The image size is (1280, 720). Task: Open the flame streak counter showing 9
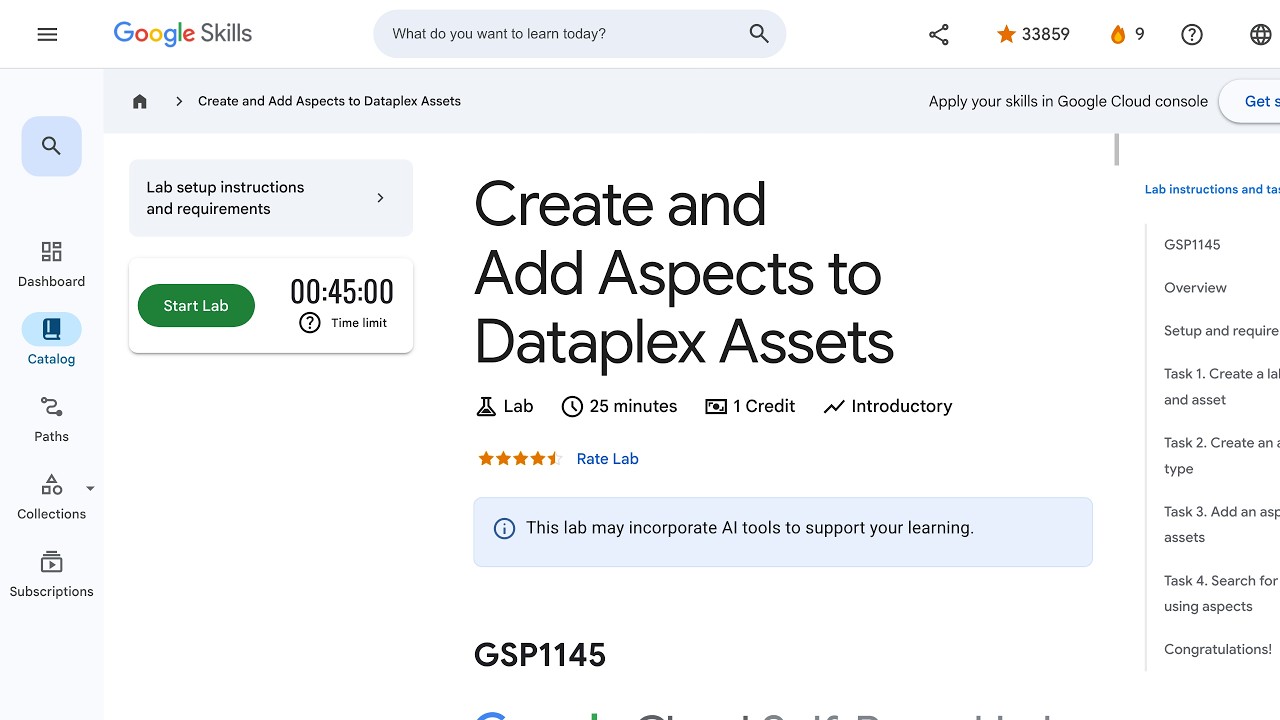point(1127,34)
